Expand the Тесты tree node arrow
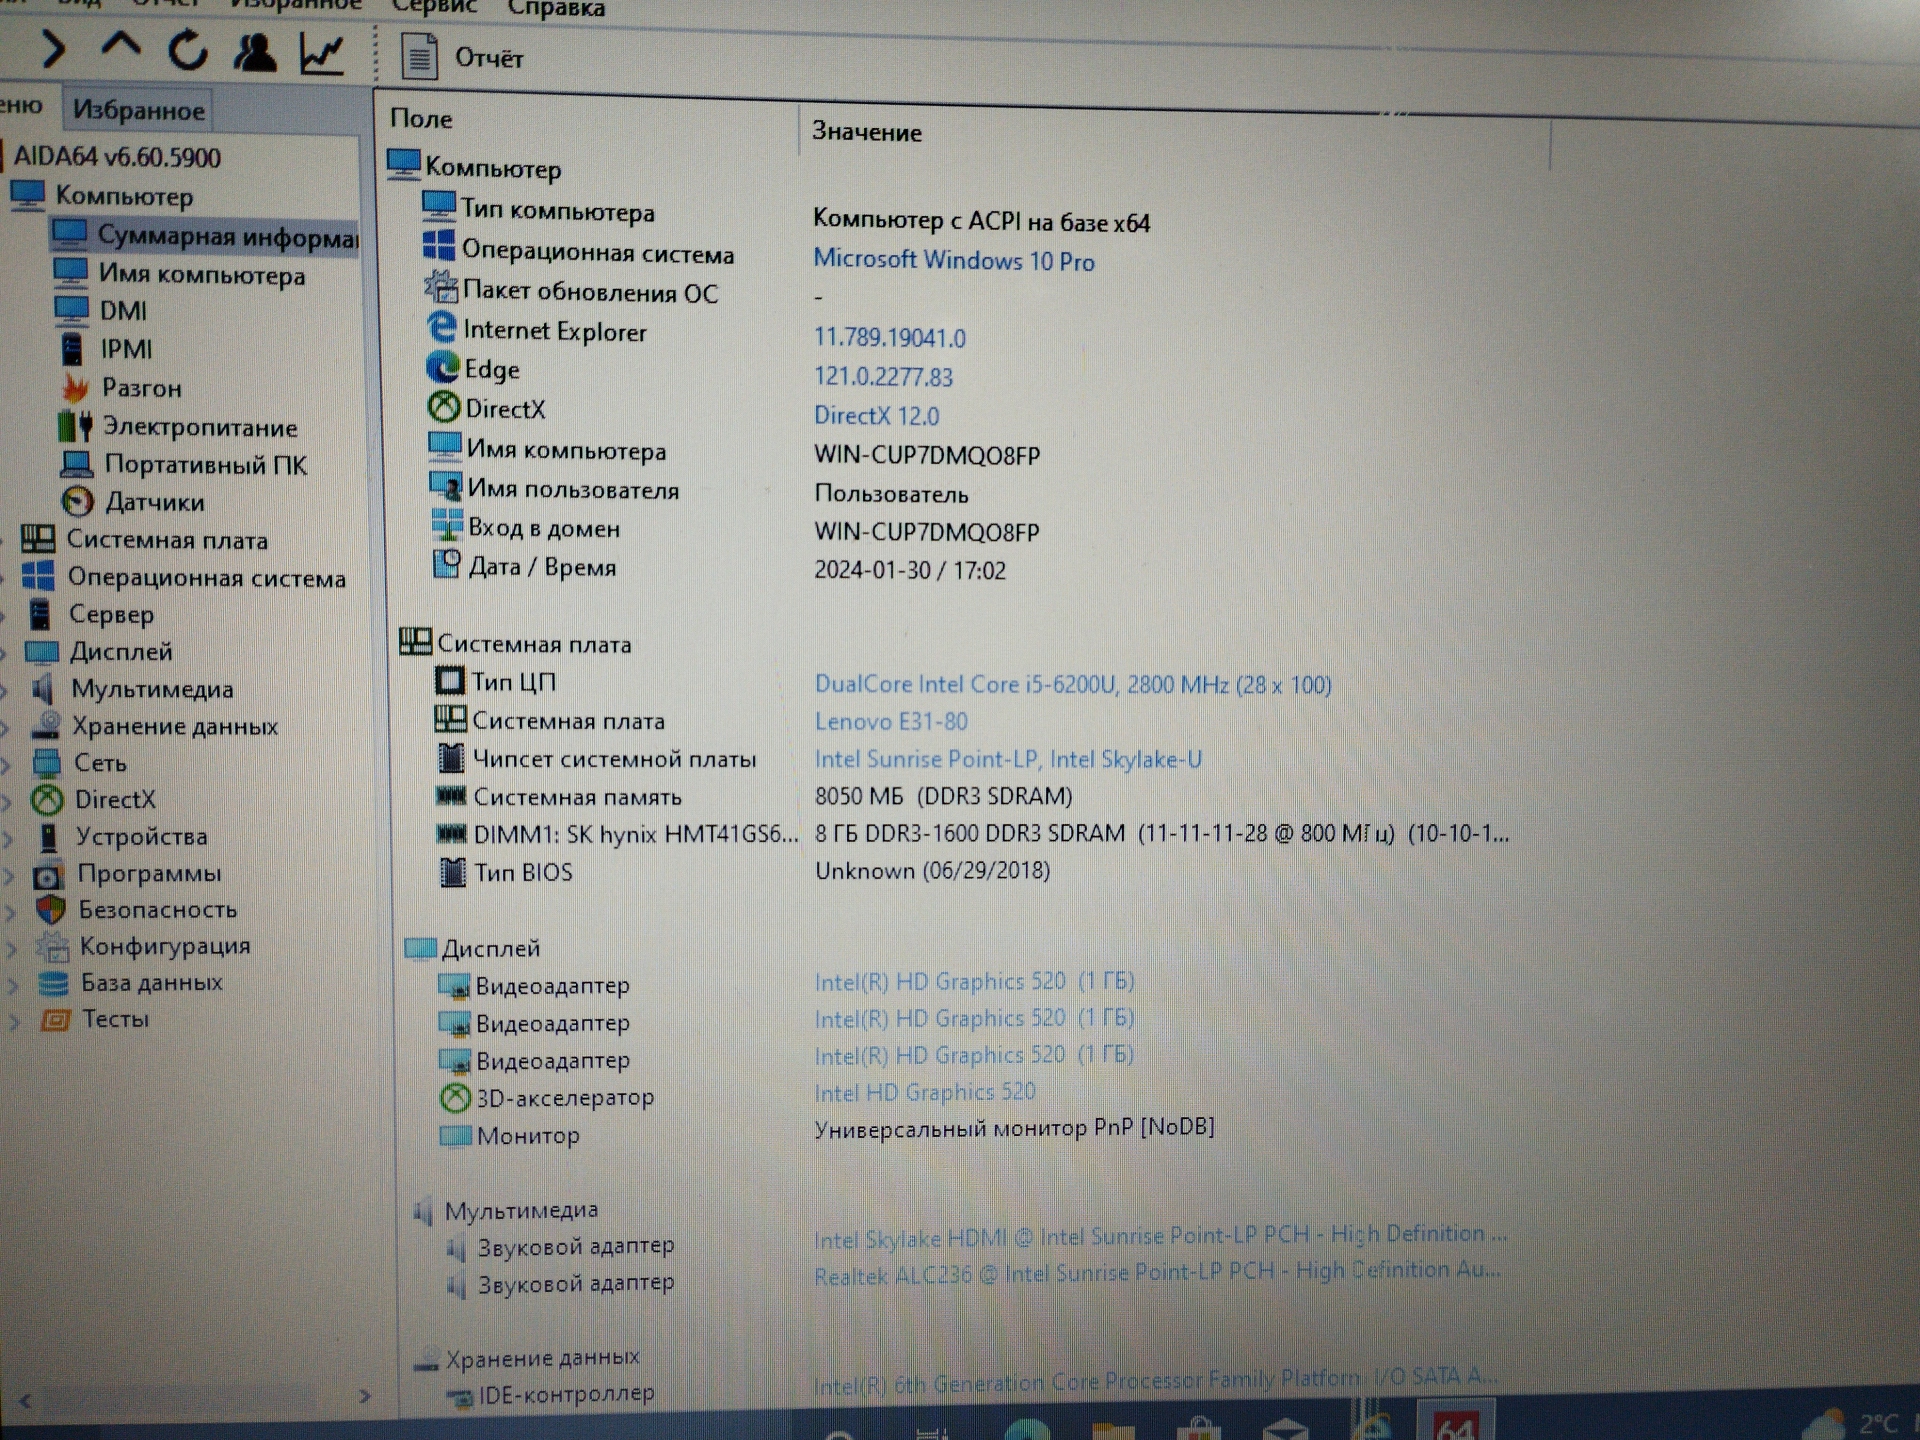 (x=14, y=1022)
